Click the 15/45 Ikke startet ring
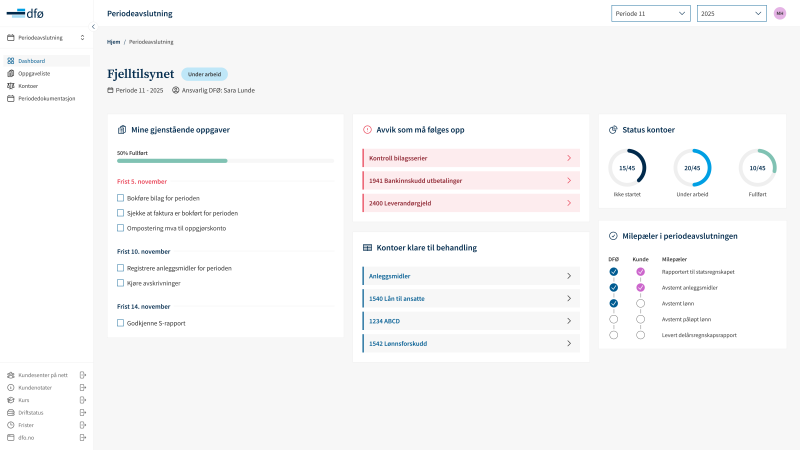This screenshot has width=800, height=450. point(627,168)
